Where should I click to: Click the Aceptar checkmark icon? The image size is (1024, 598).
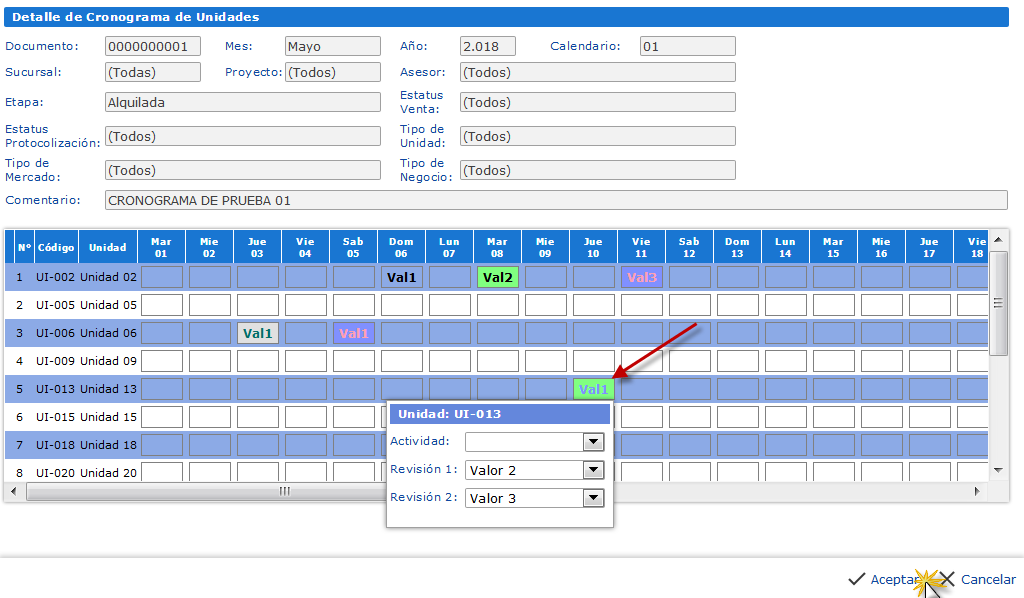(856, 579)
